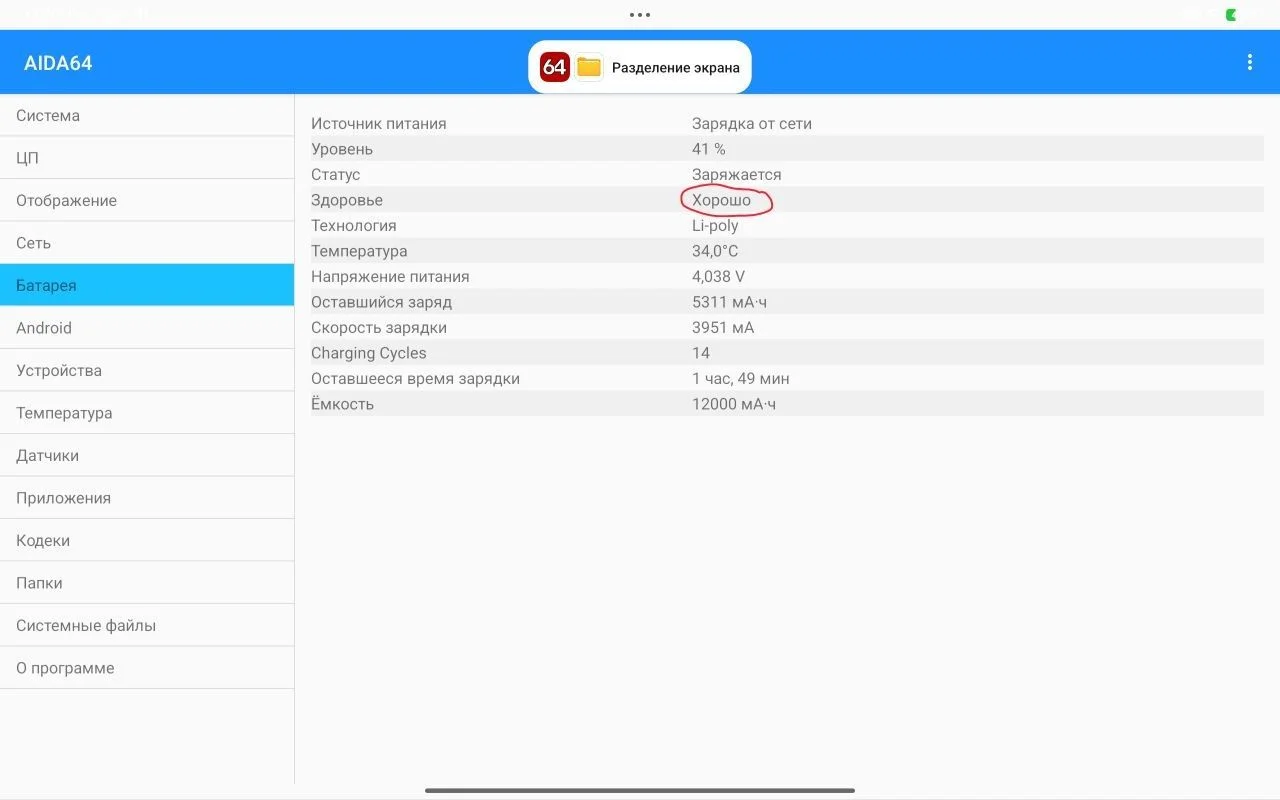The width and height of the screenshot is (1280, 800).
Task: View the Датчики section
Action: (147, 455)
